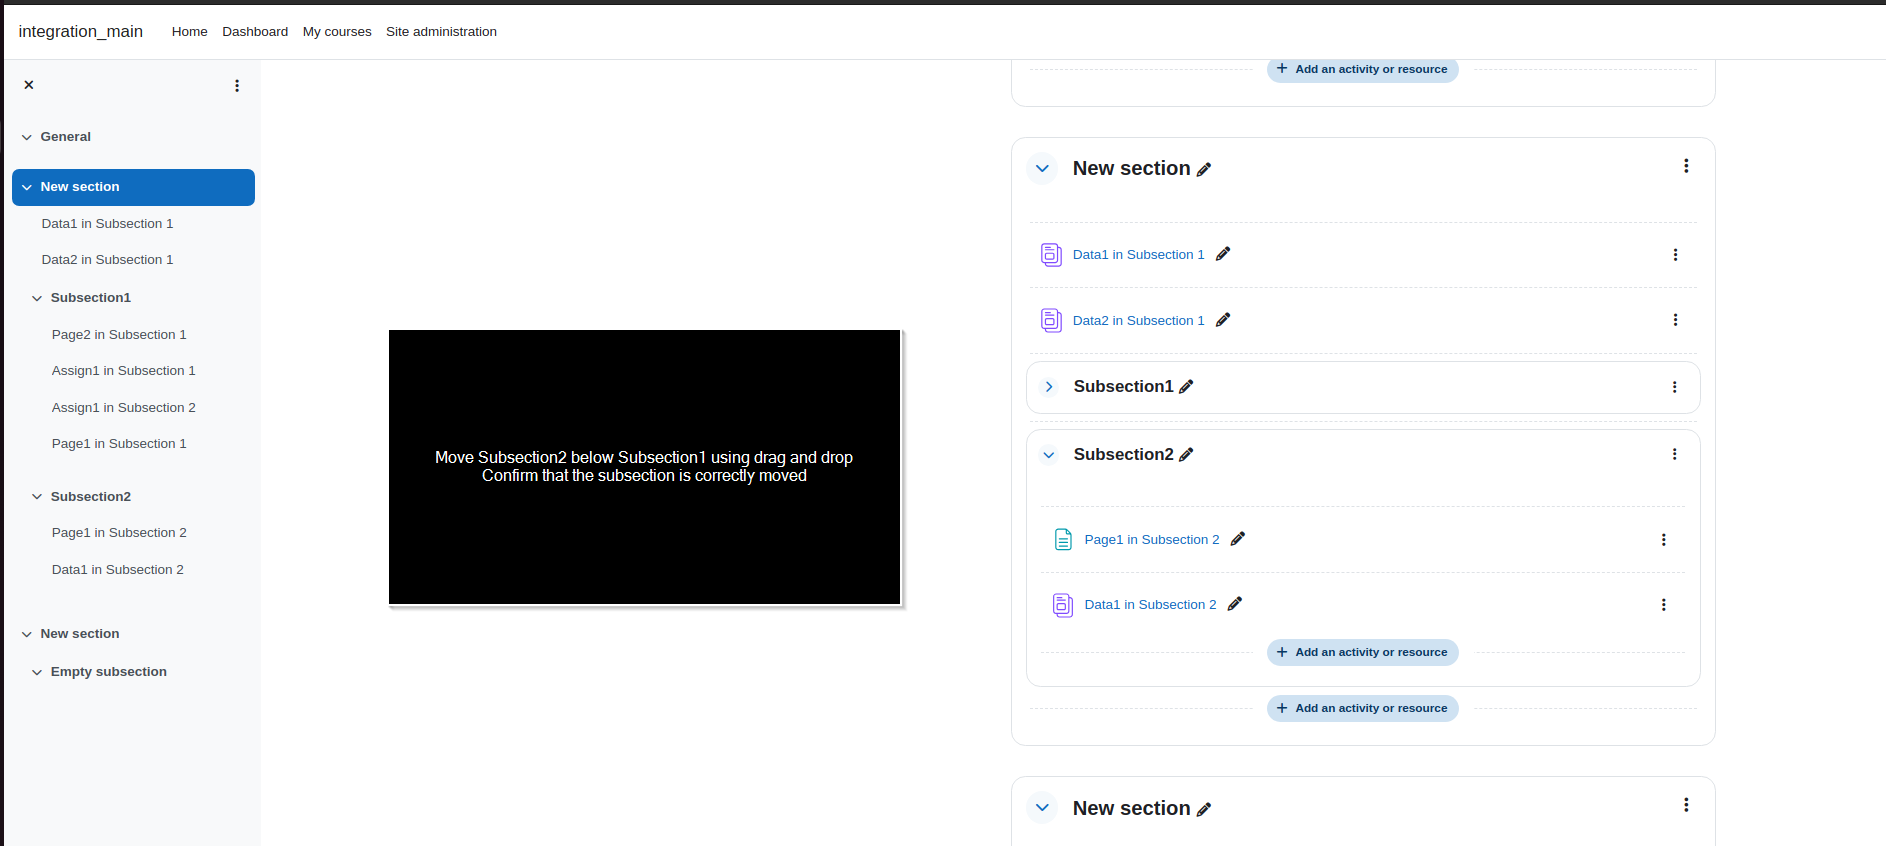This screenshot has height=846, width=1886.
Task: Open Subsection1 heading link
Action: click(x=1123, y=387)
